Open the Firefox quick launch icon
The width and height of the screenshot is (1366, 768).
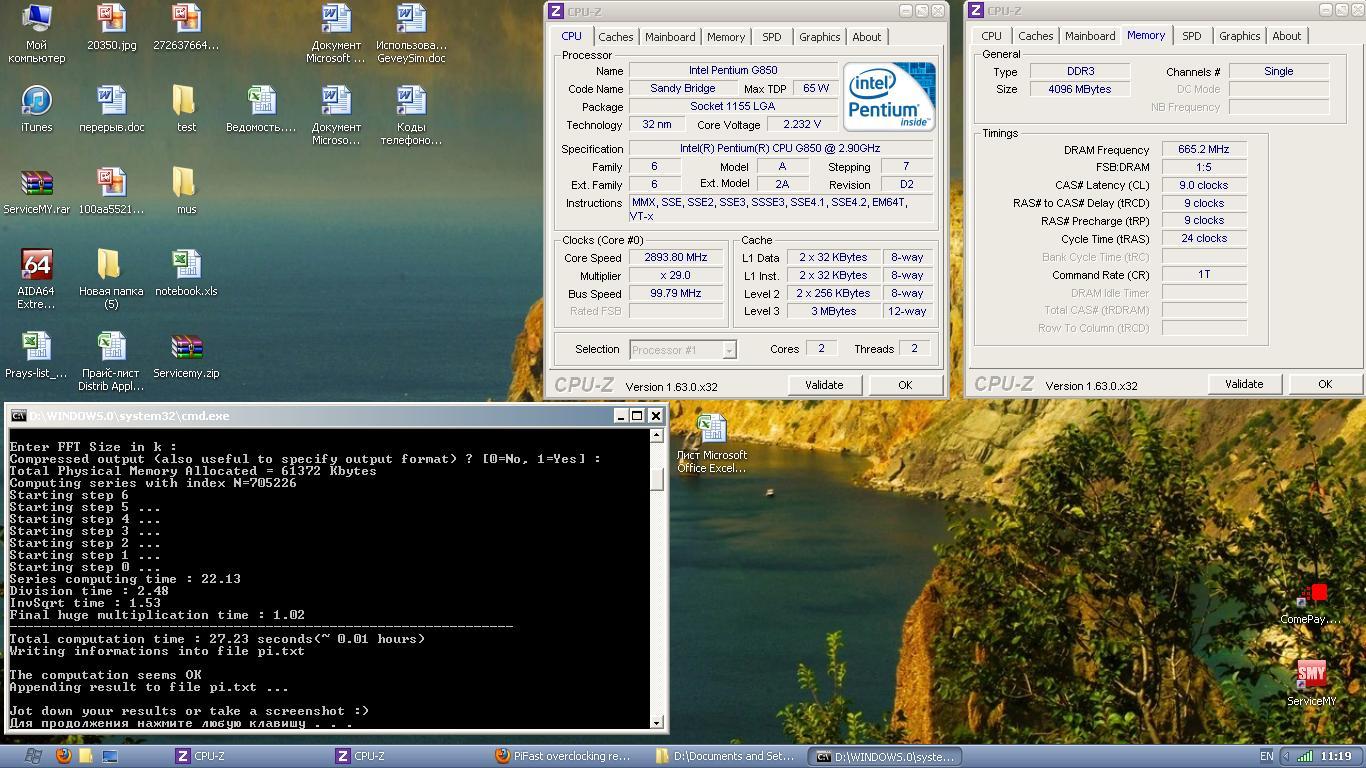click(x=63, y=756)
